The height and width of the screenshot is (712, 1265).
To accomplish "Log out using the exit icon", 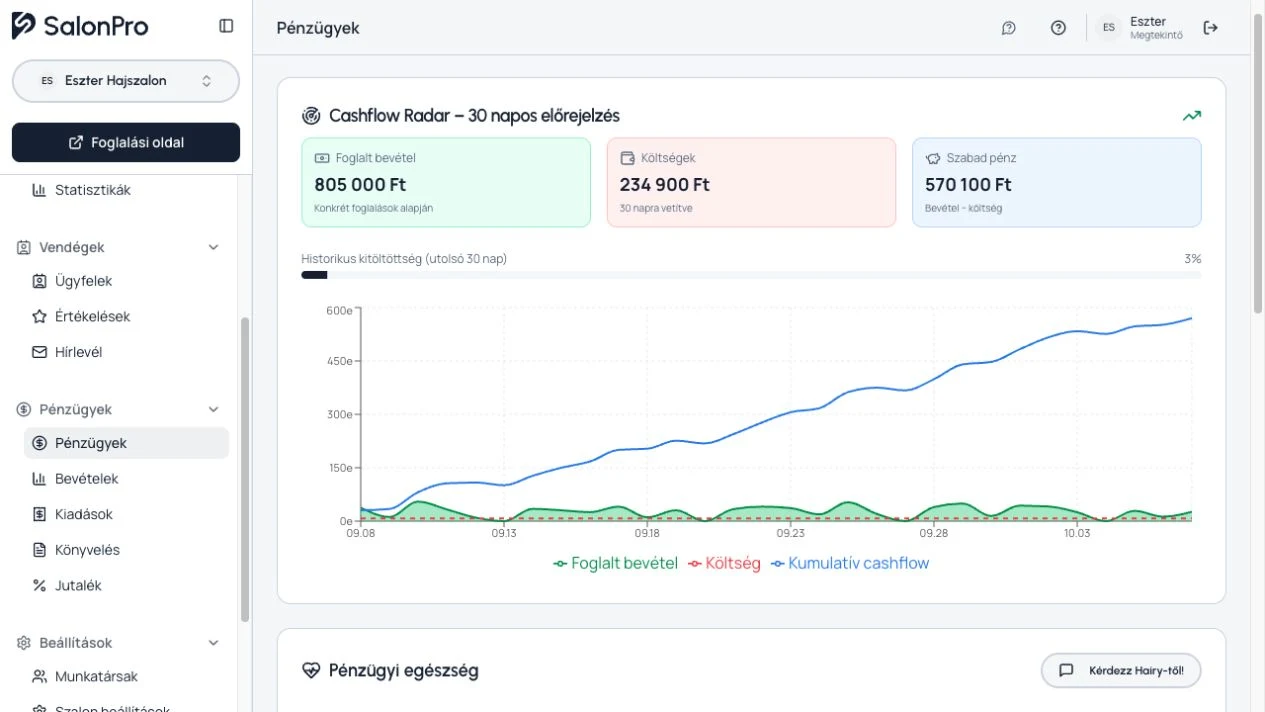I will coord(1211,28).
